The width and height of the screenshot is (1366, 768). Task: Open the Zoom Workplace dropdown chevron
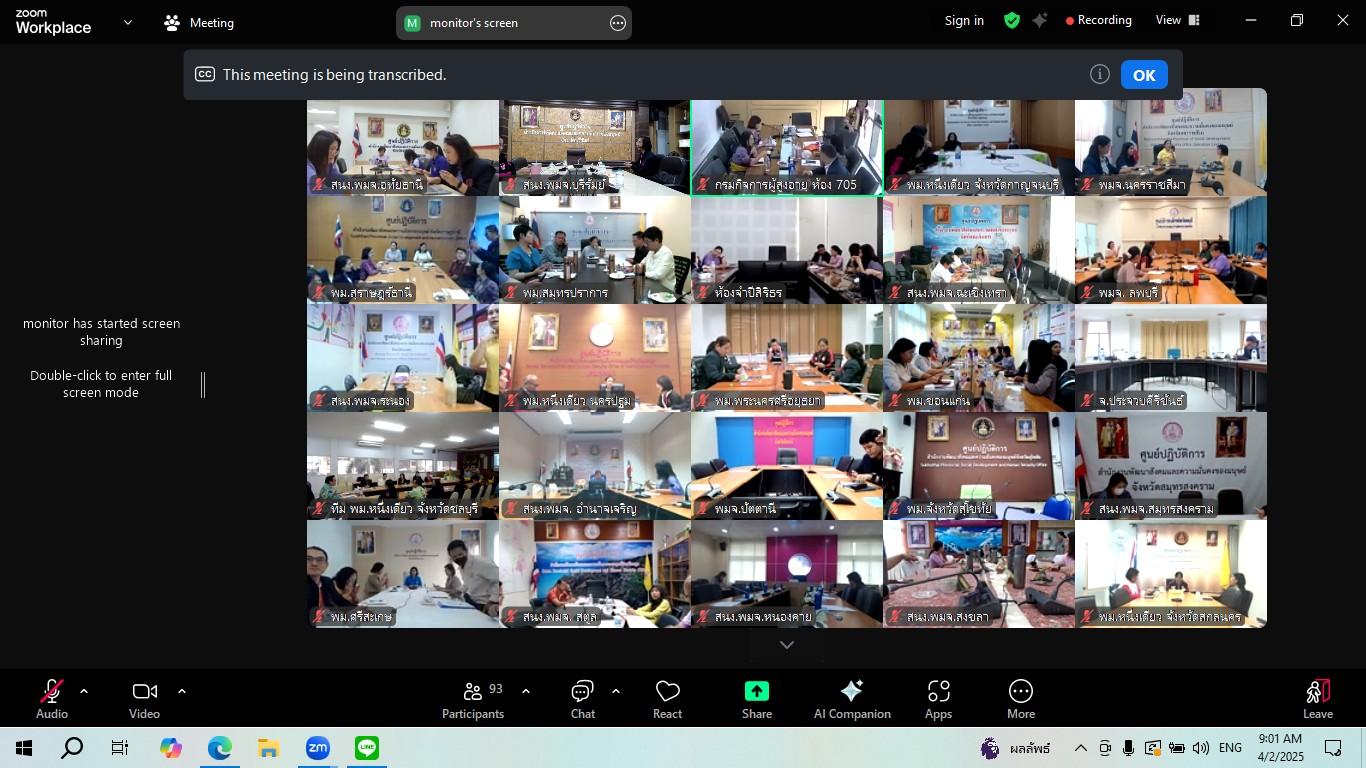pyautogui.click(x=127, y=22)
